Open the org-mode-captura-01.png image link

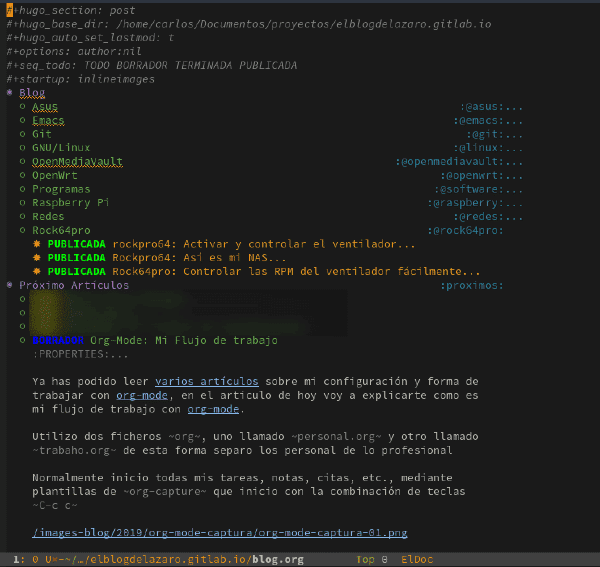220,533
